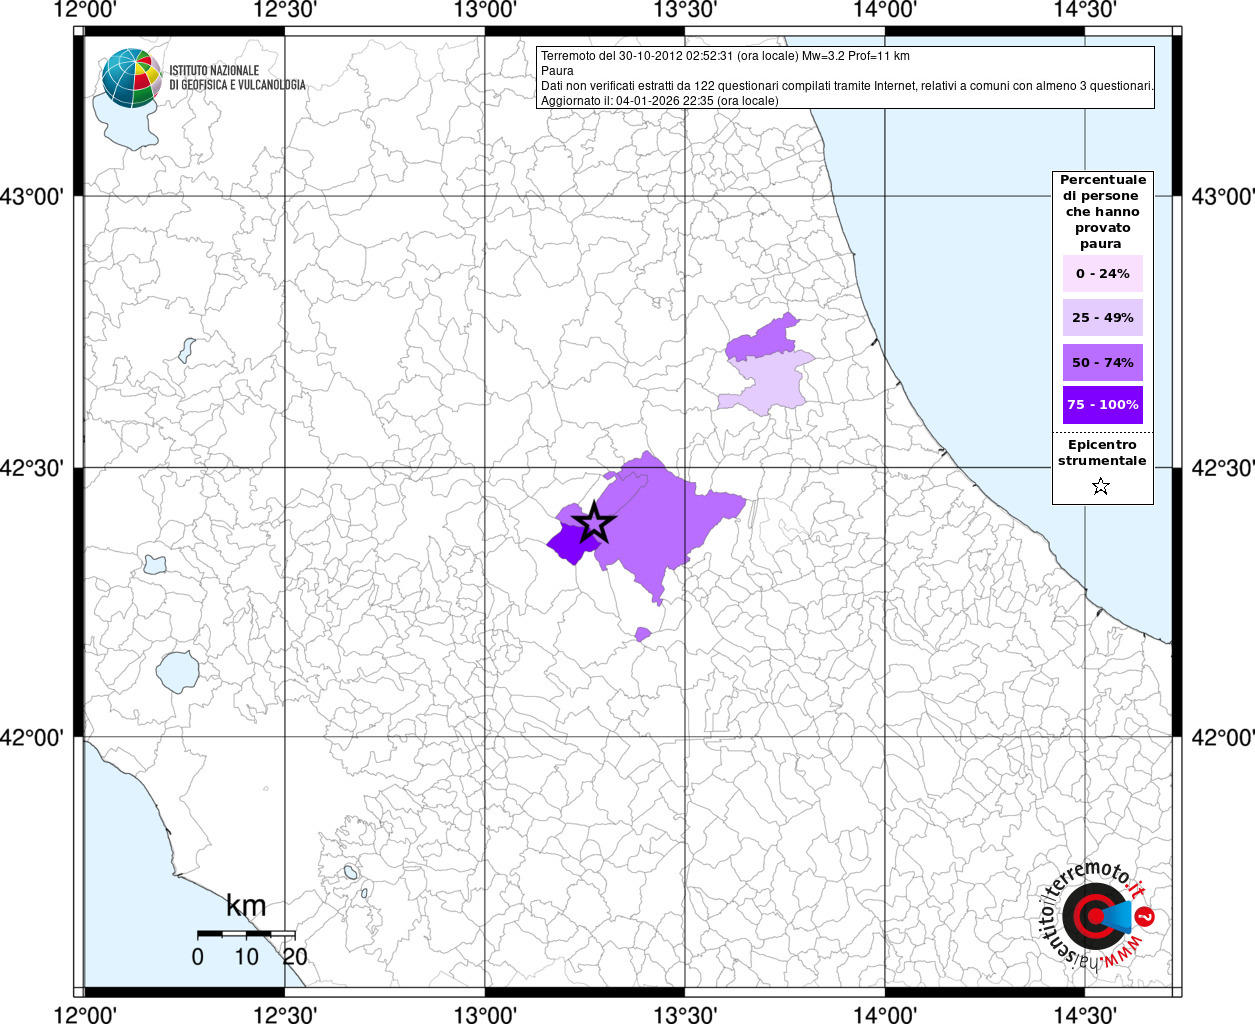1255x1024 pixels.
Task: Click the purple municipality above the lavender one
Action: tap(764, 338)
